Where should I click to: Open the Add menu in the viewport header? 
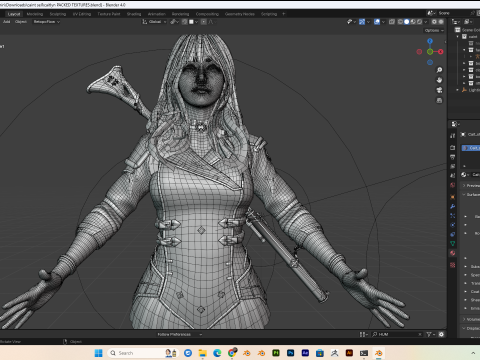7,22
